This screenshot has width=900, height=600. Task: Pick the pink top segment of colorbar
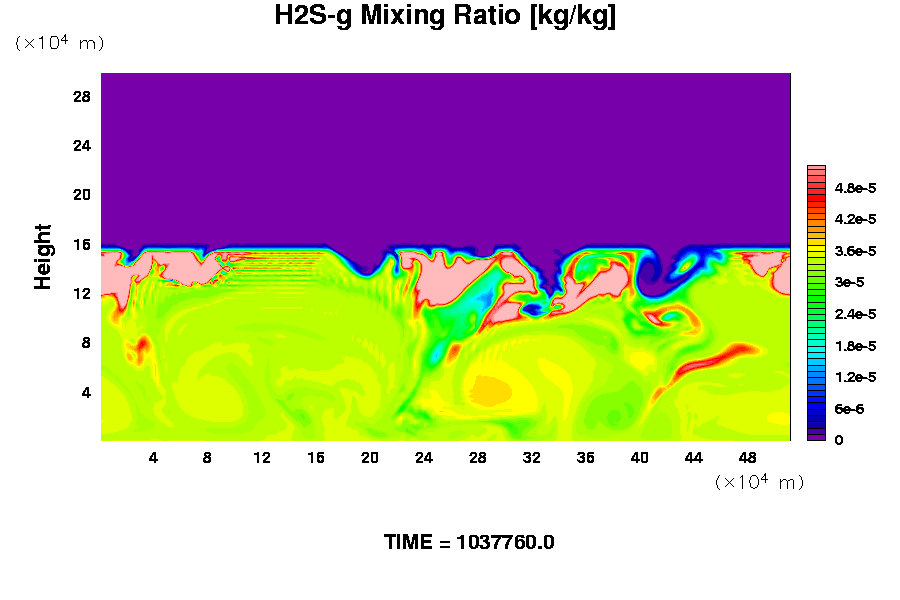[x=816, y=172]
